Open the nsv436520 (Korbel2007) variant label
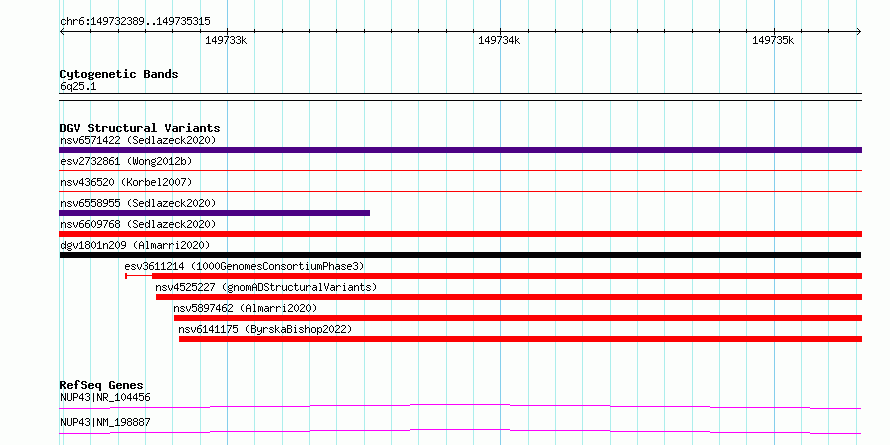The height and width of the screenshot is (445, 890). click(x=126, y=182)
